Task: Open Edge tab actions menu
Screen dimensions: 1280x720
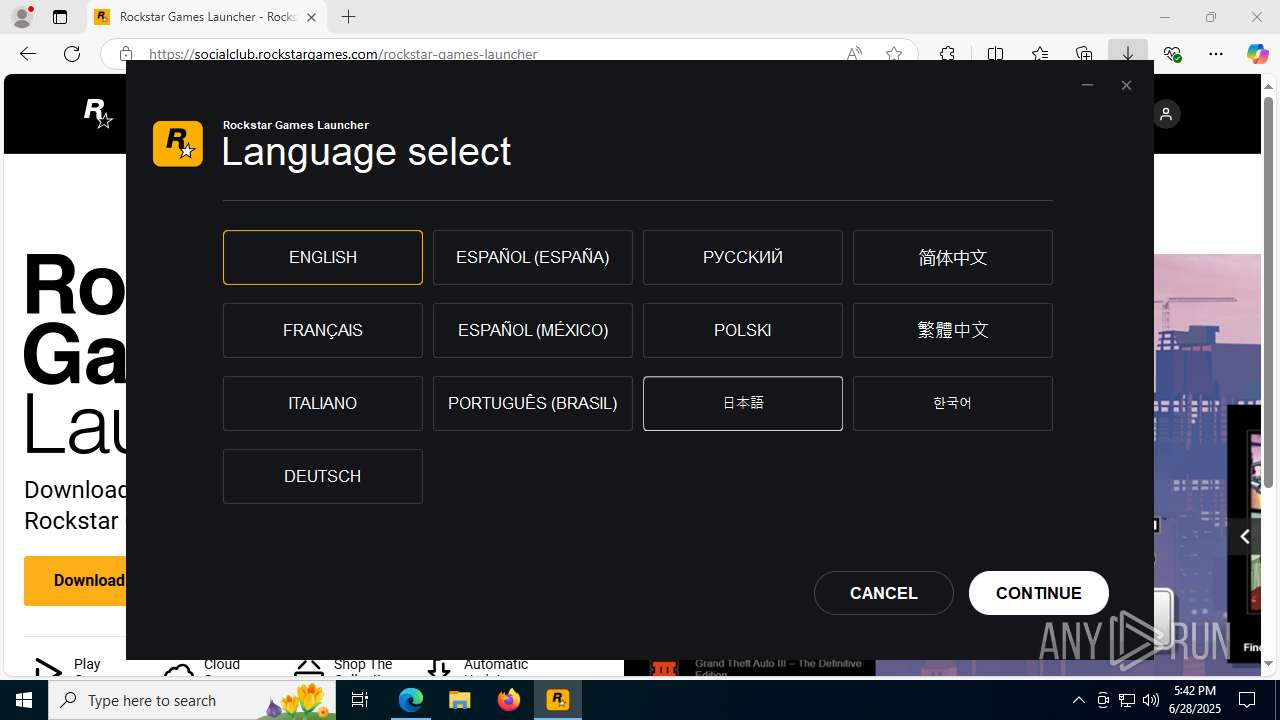Action: 60,17
